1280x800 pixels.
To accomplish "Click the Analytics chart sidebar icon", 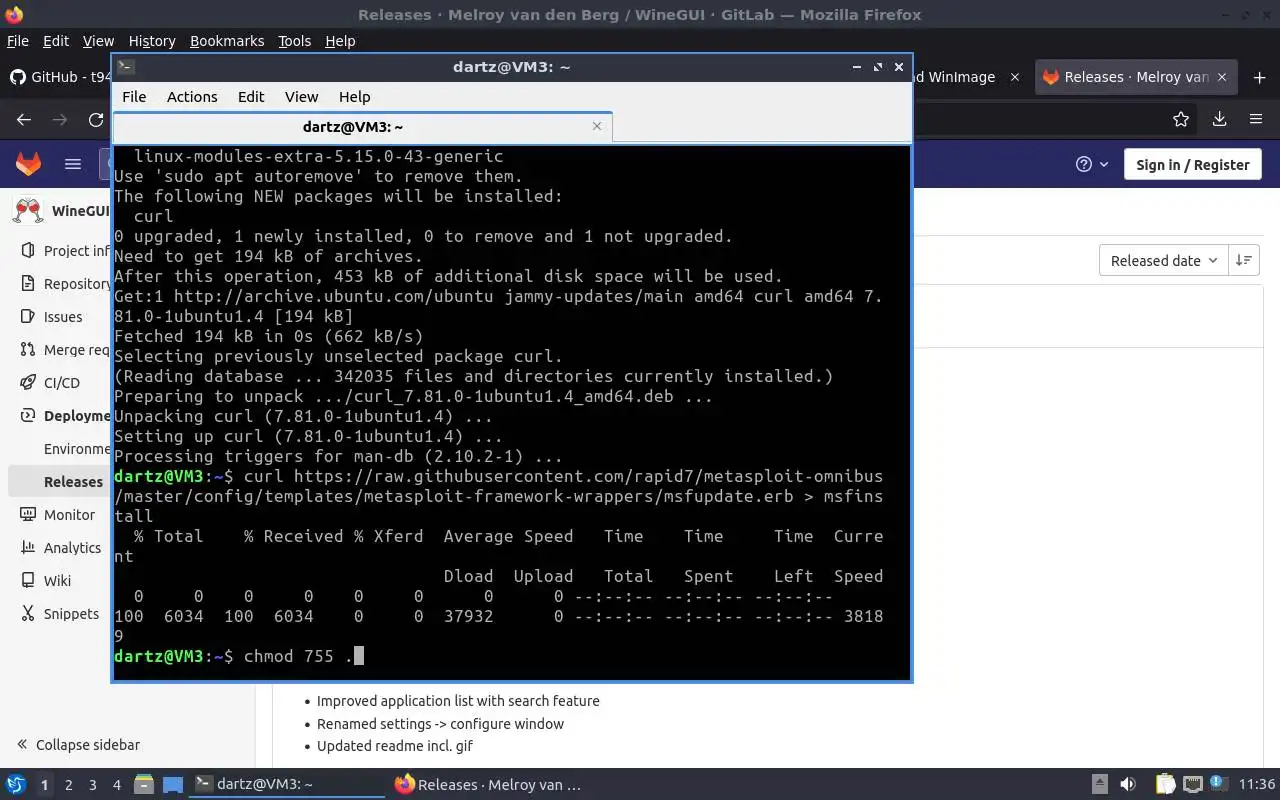I will (27, 548).
